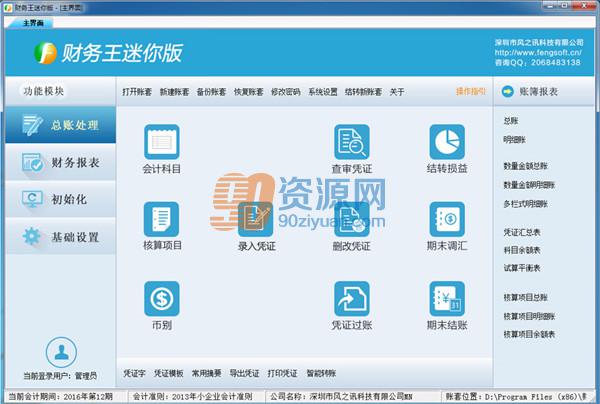600x404 pixels.
Task: Open the orange 操作指引 link
Action: click(471, 91)
